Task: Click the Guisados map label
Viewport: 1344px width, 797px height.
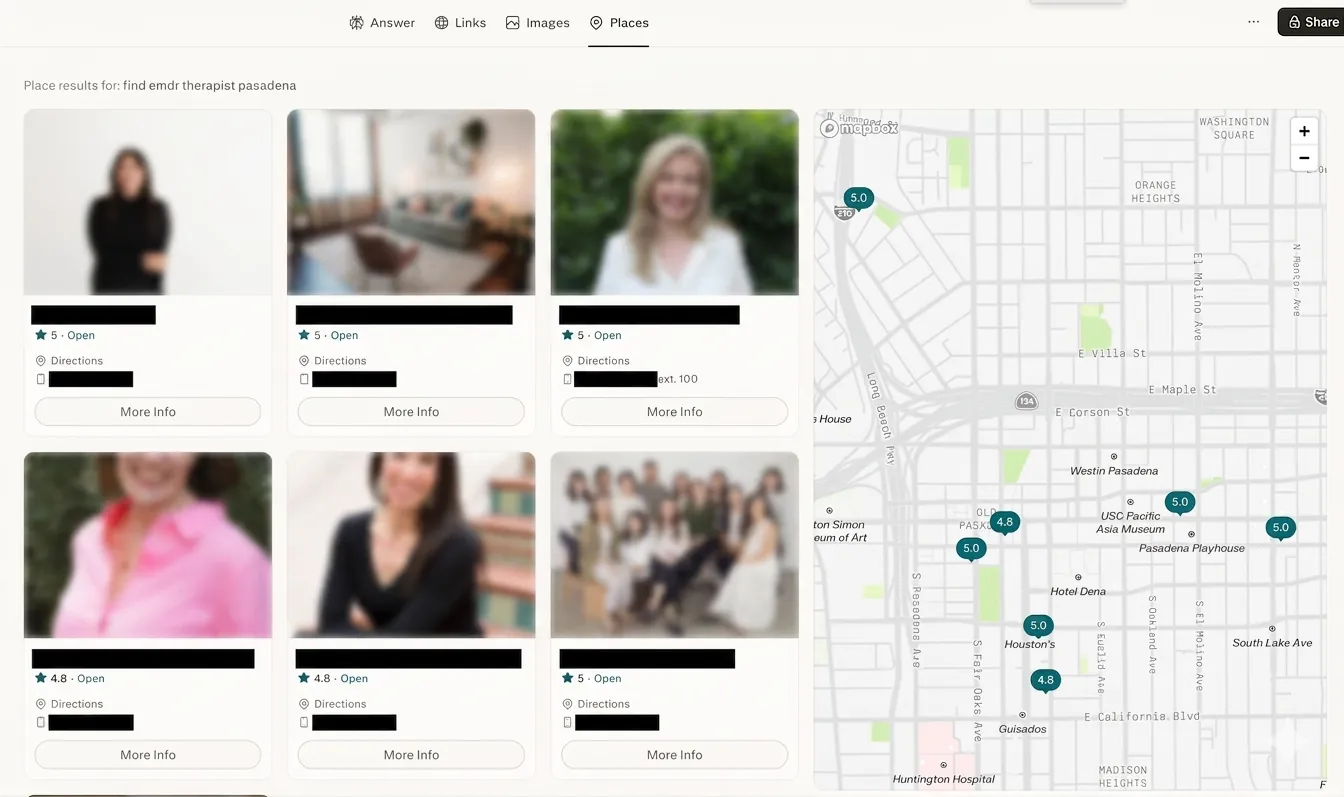Action: tap(1022, 729)
